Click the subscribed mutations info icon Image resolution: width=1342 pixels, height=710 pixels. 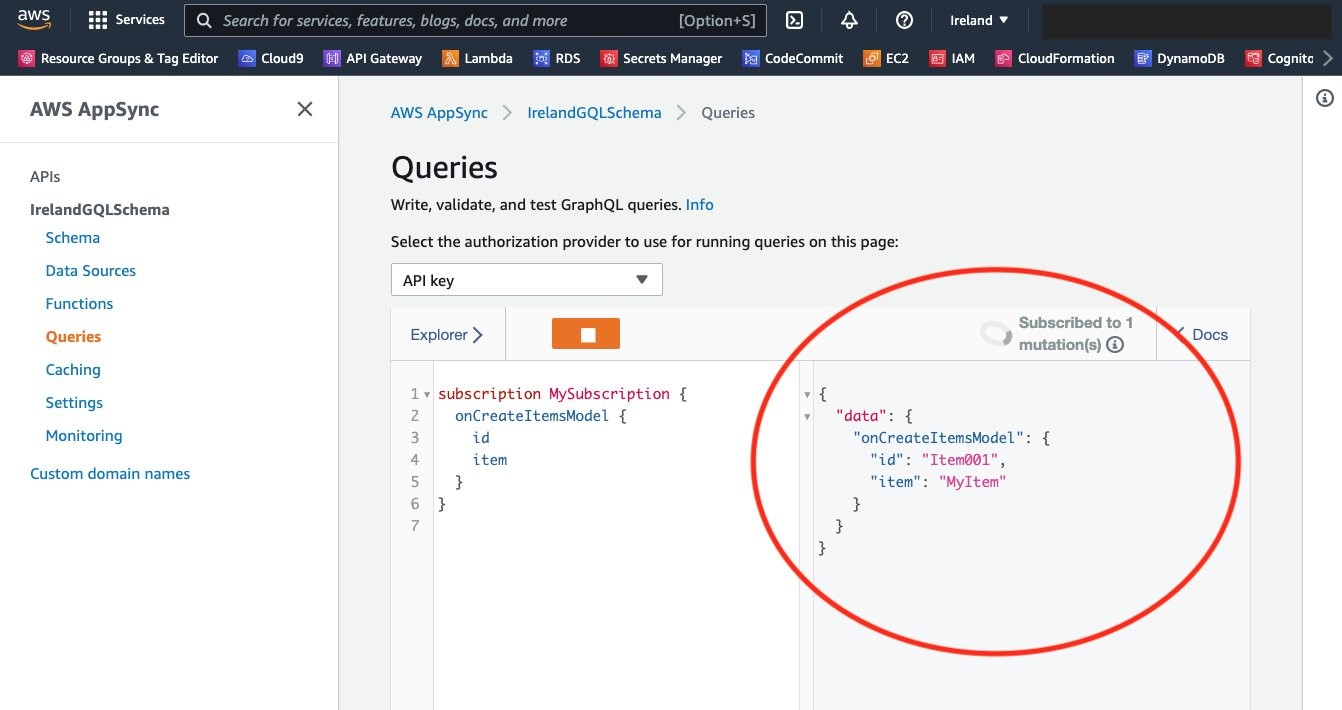point(1115,344)
